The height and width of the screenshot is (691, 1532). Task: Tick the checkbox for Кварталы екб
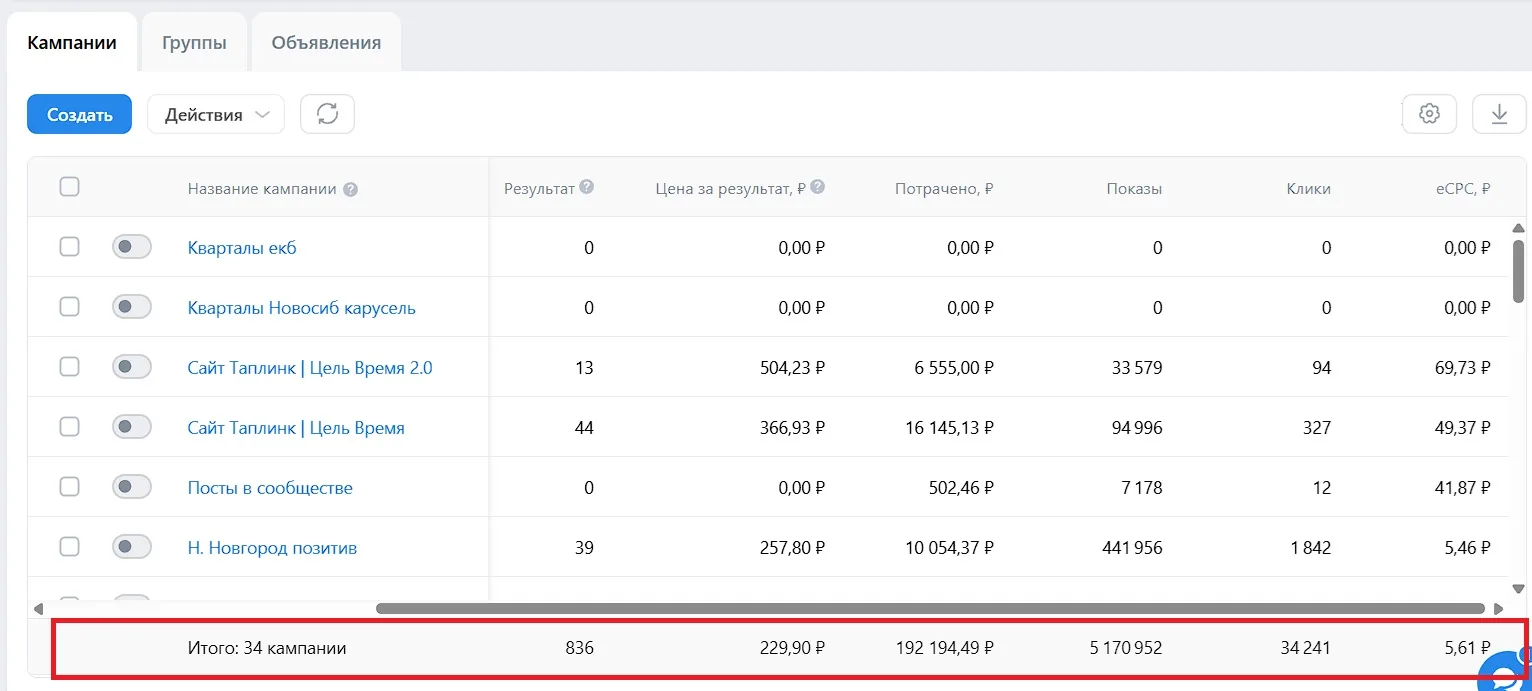point(69,247)
